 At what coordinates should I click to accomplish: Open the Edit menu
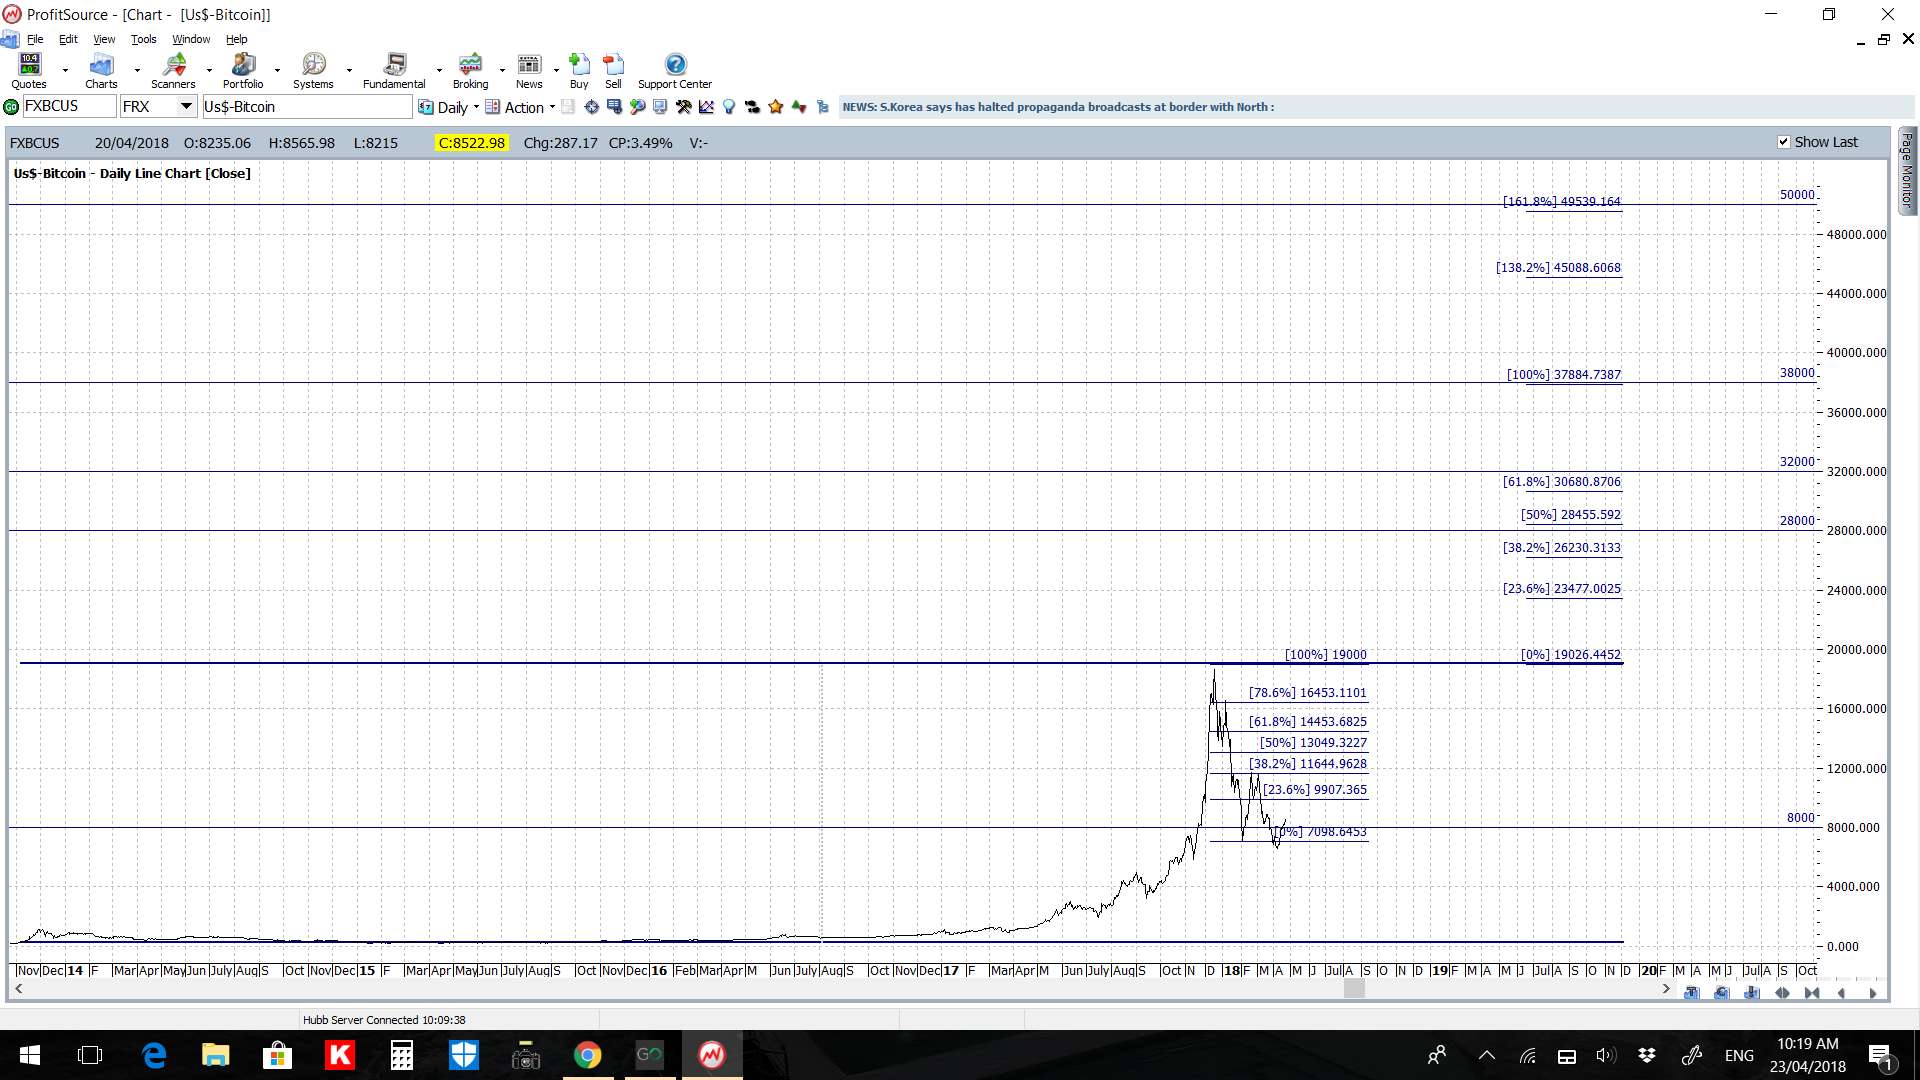click(68, 39)
